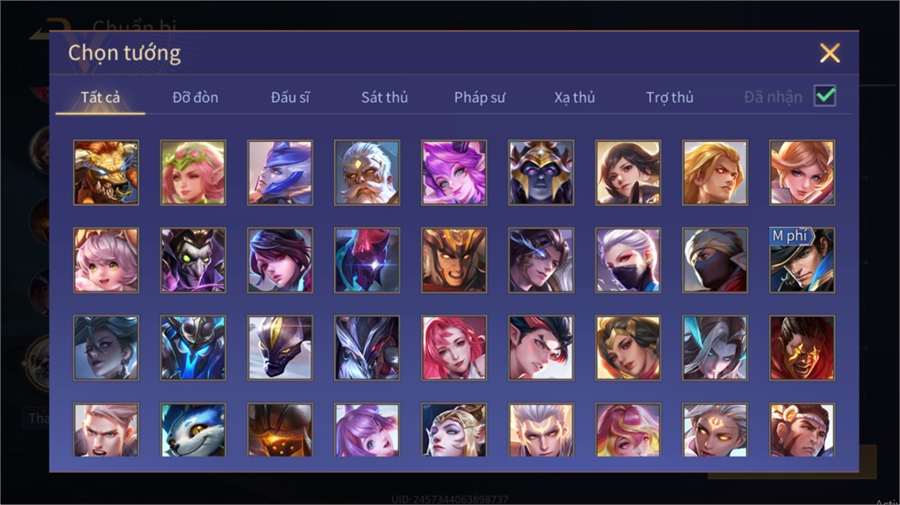Open the 'Sát thủ' hero filter tab
This screenshot has width=900, height=505.
tap(385, 98)
